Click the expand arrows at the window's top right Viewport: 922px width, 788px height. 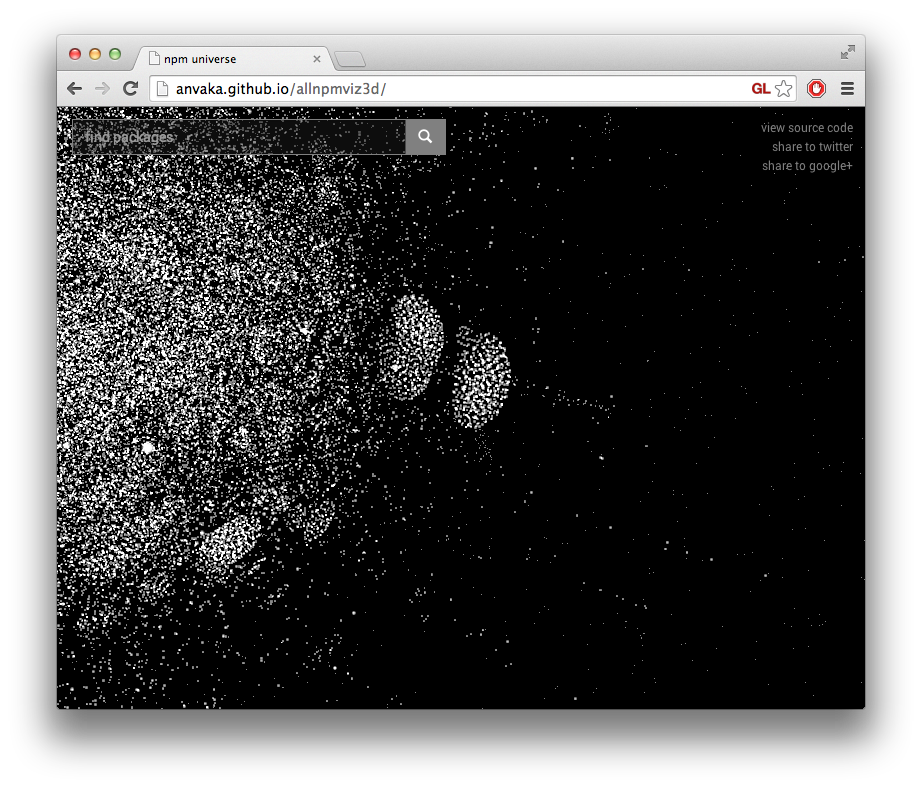pyautogui.click(x=847, y=52)
